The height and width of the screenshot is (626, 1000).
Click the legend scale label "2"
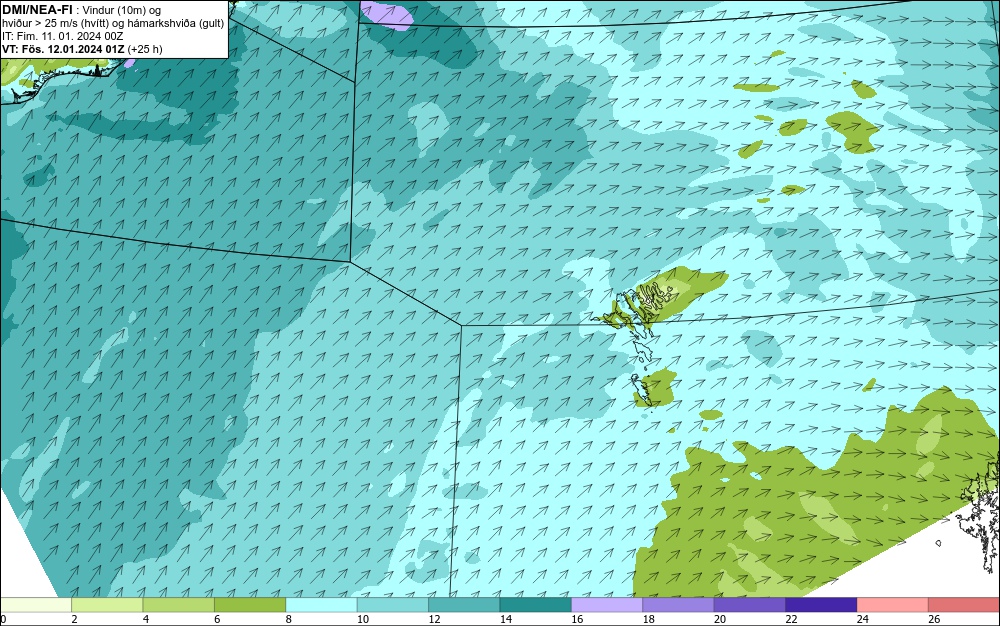75,619
